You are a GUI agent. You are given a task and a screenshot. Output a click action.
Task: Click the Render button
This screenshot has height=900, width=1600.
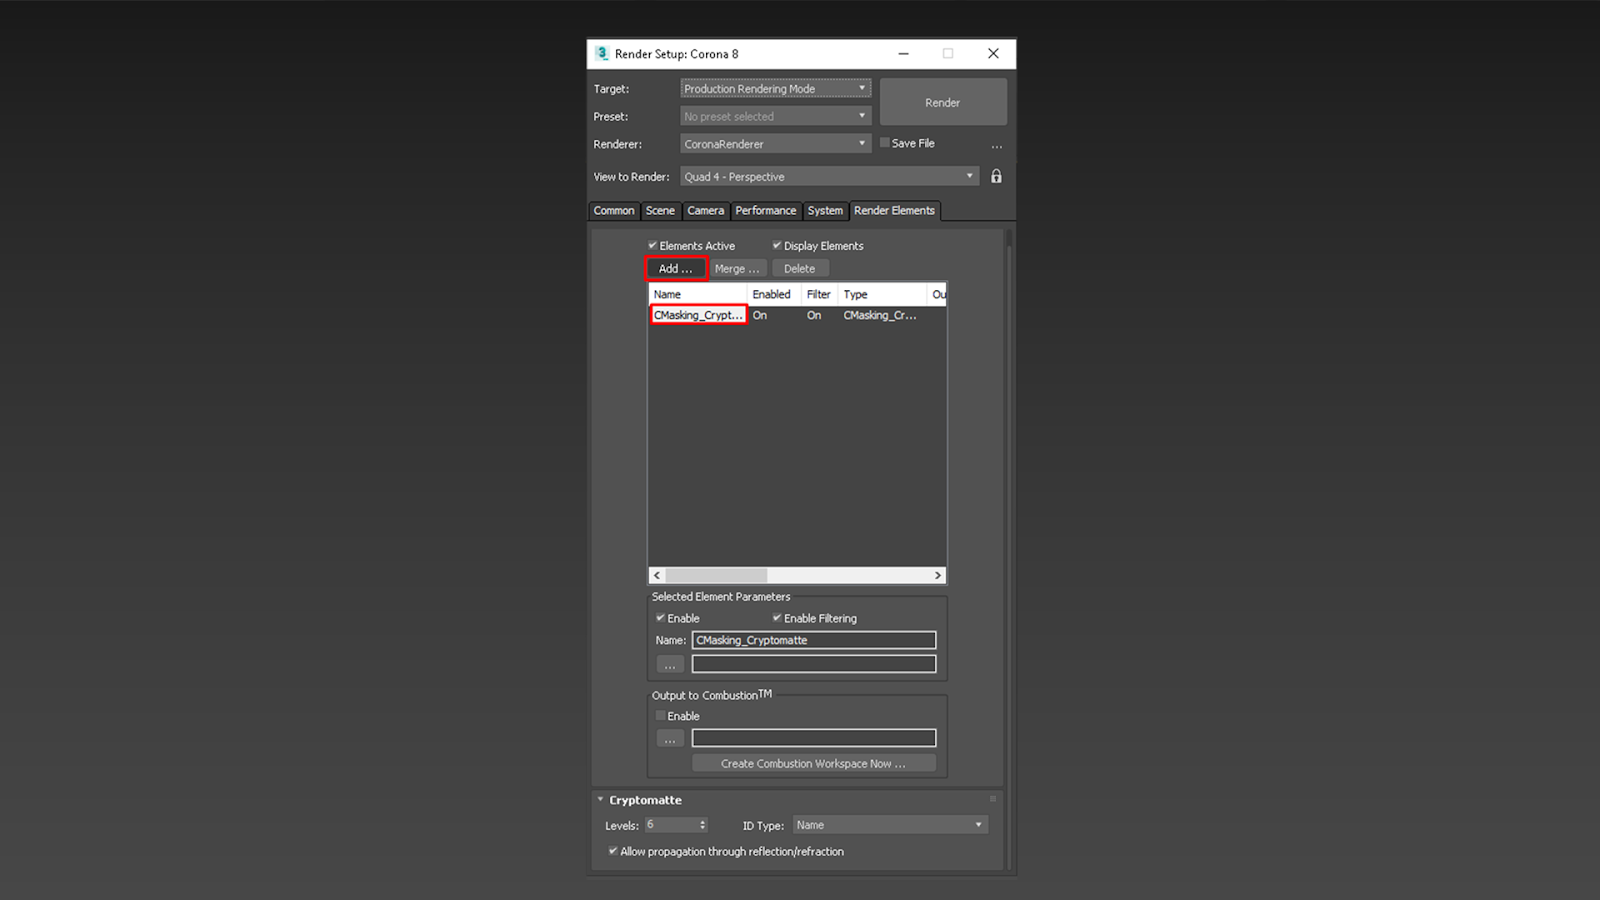click(942, 101)
